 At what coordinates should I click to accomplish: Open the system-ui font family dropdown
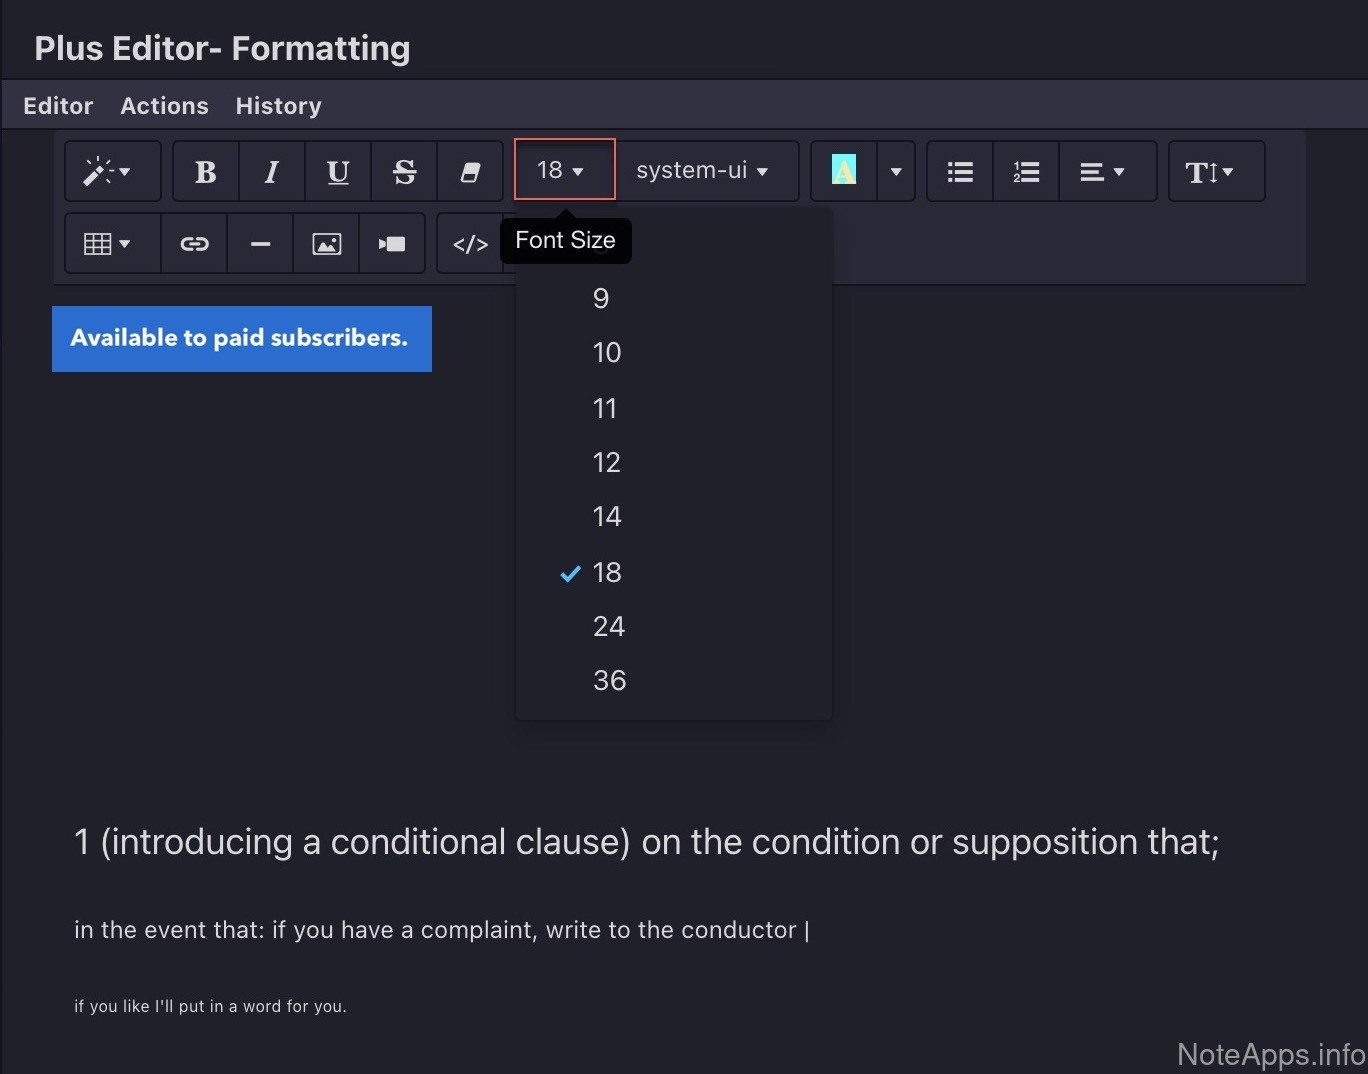coord(703,171)
